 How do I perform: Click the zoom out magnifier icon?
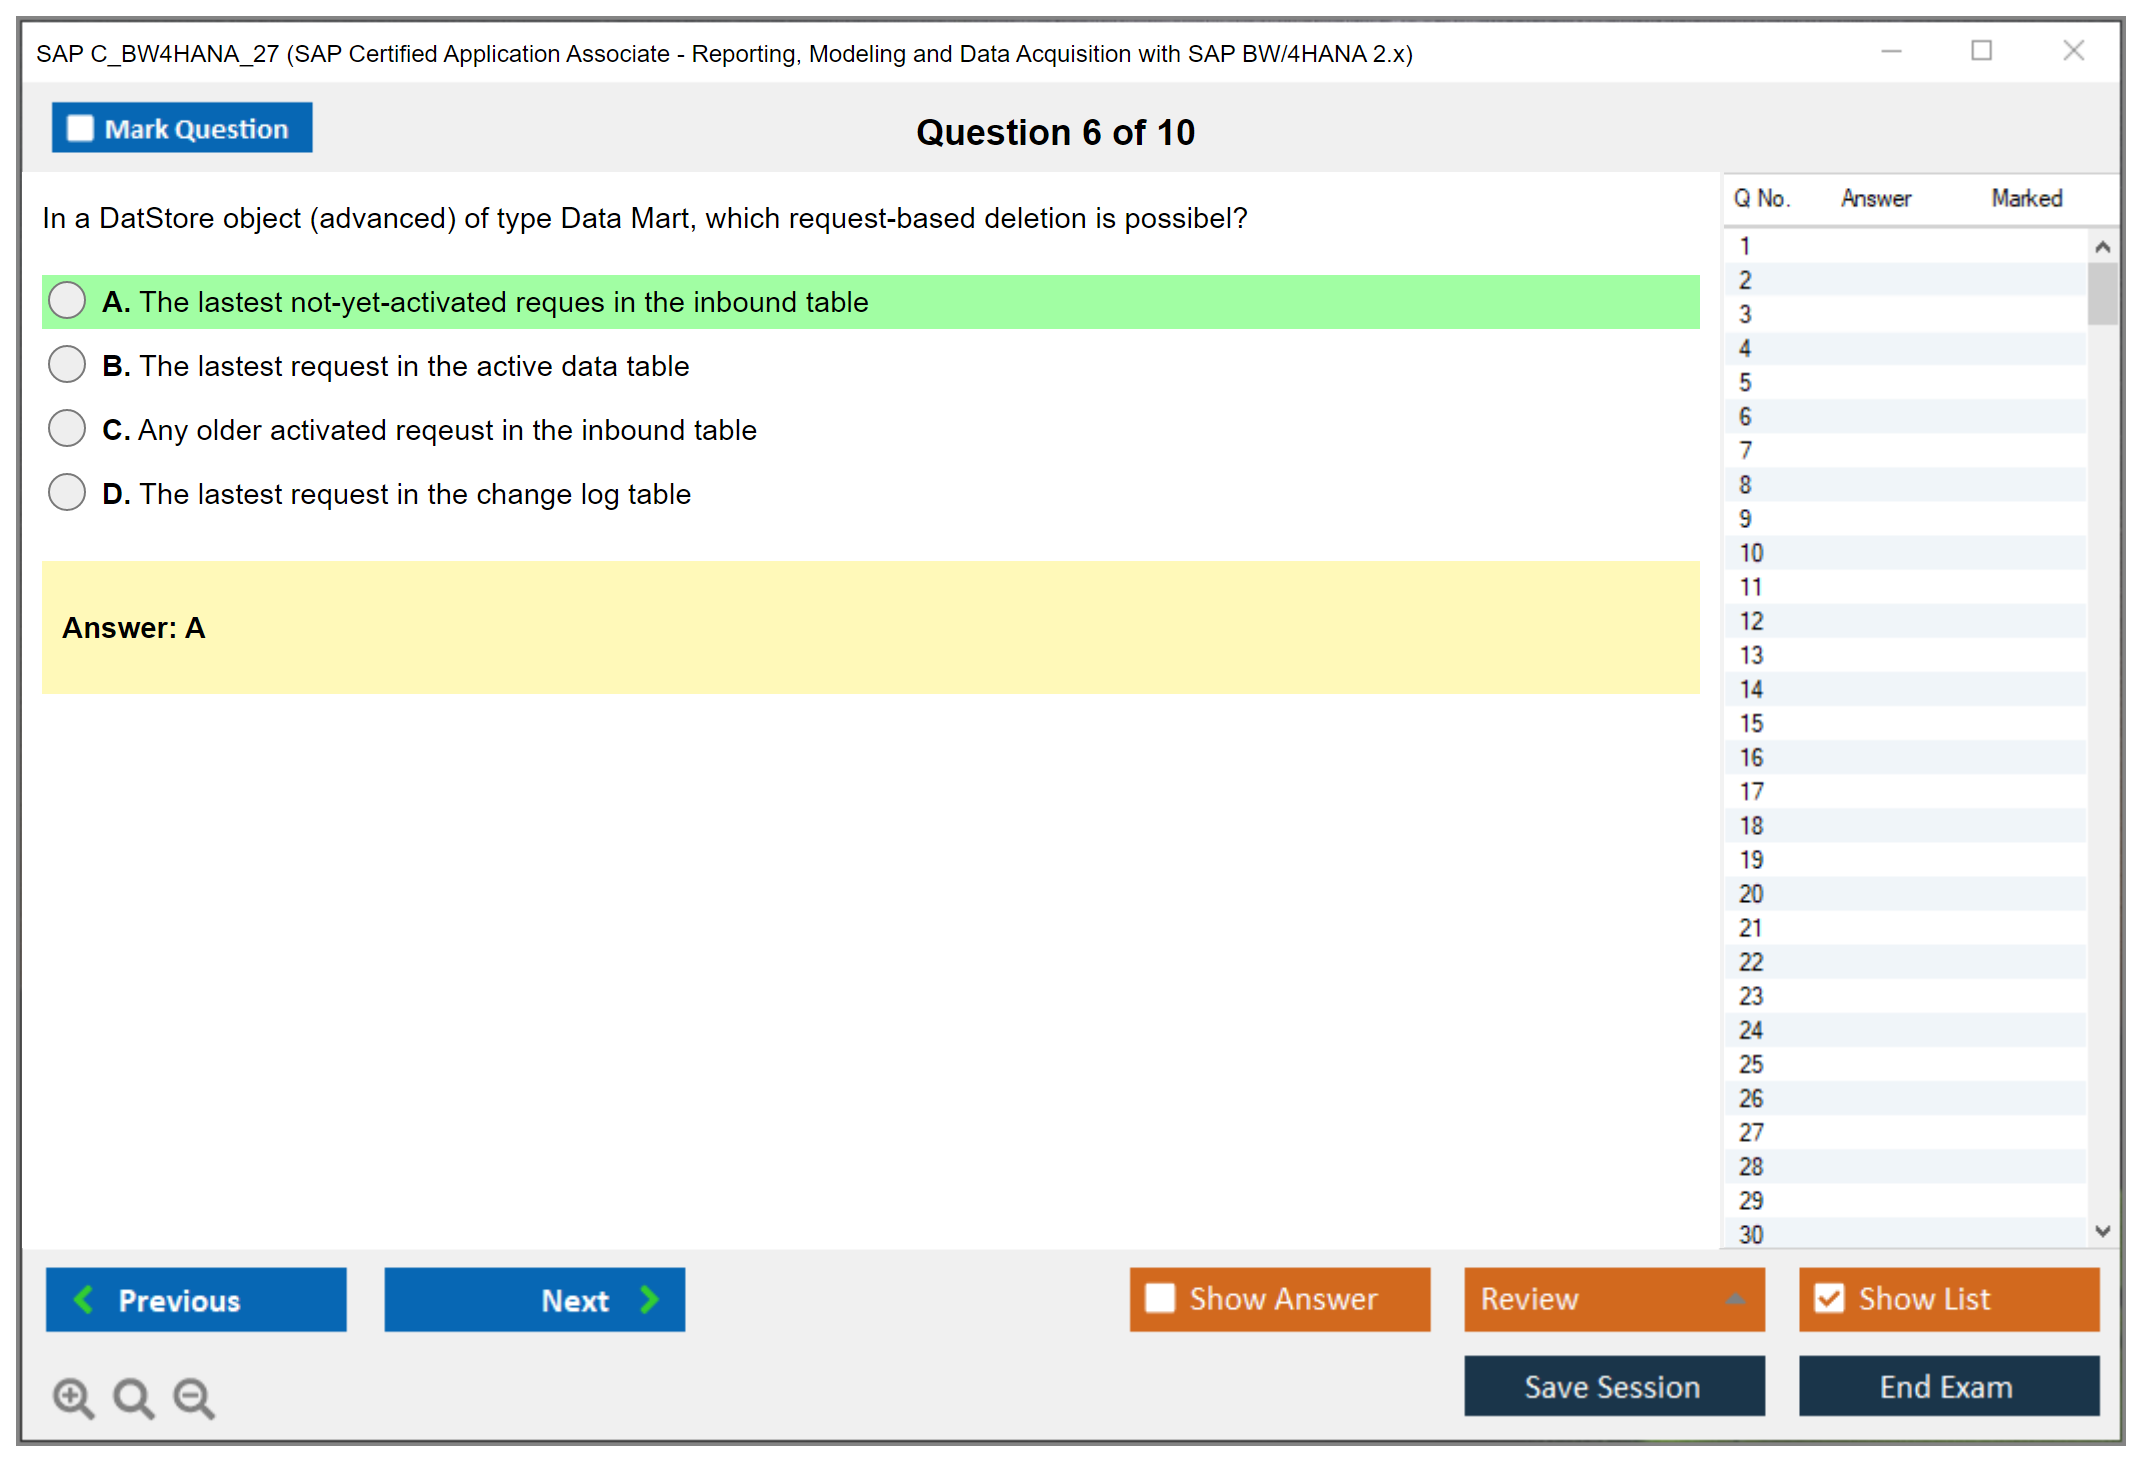point(194,1397)
